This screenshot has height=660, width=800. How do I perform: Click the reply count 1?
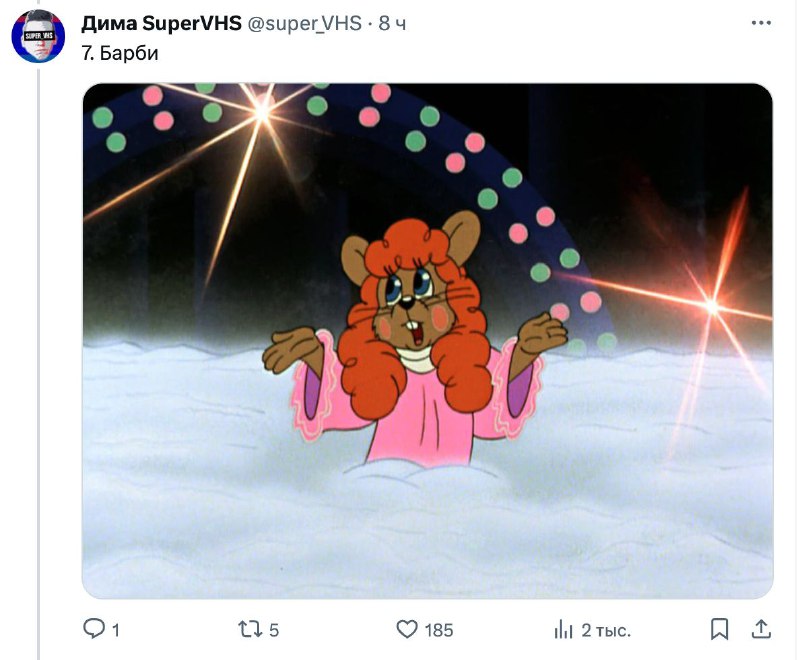(x=116, y=630)
